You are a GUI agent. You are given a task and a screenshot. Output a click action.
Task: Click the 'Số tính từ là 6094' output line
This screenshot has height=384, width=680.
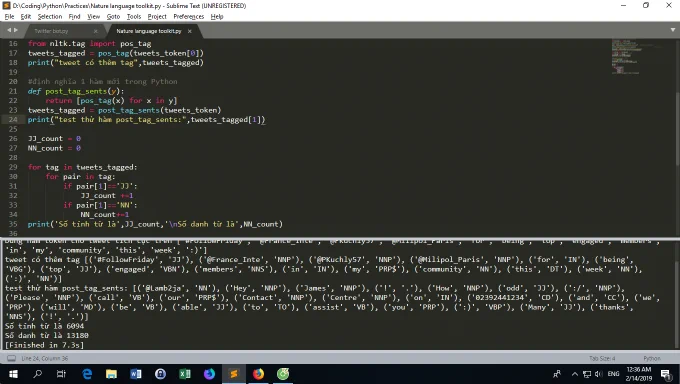[x=44, y=326]
